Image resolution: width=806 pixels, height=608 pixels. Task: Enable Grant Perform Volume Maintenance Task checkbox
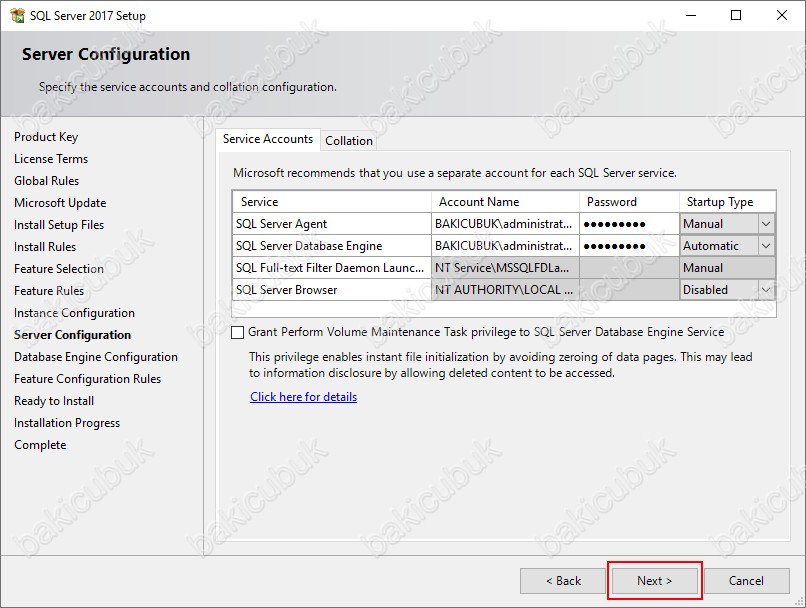pos(237,333)
